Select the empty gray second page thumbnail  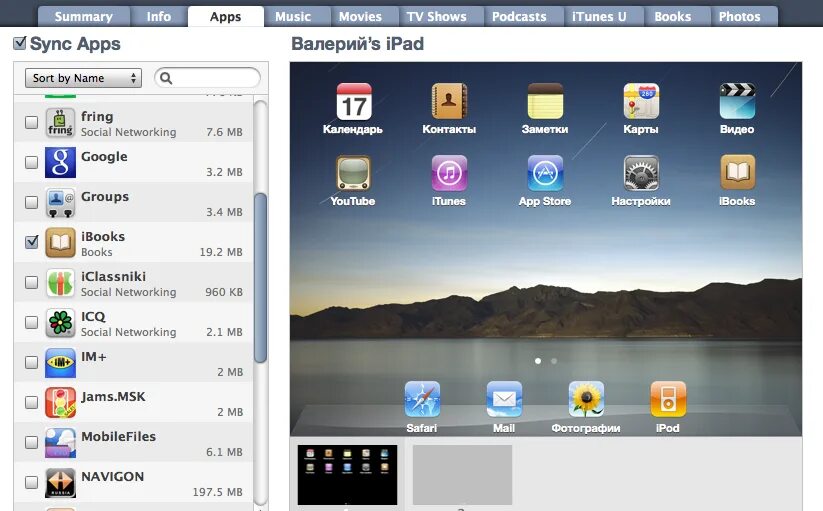point(462,475)
